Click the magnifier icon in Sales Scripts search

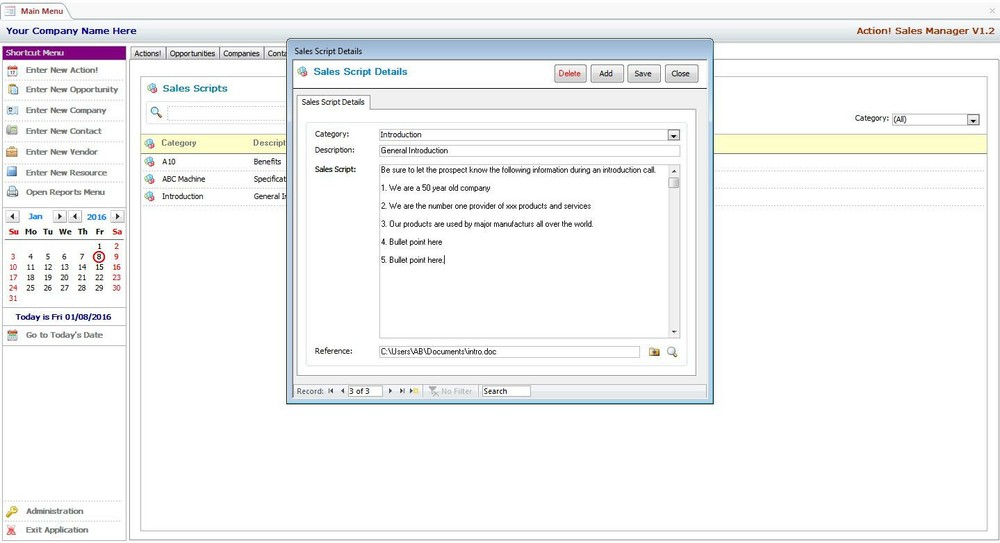[x=156, y=112]
